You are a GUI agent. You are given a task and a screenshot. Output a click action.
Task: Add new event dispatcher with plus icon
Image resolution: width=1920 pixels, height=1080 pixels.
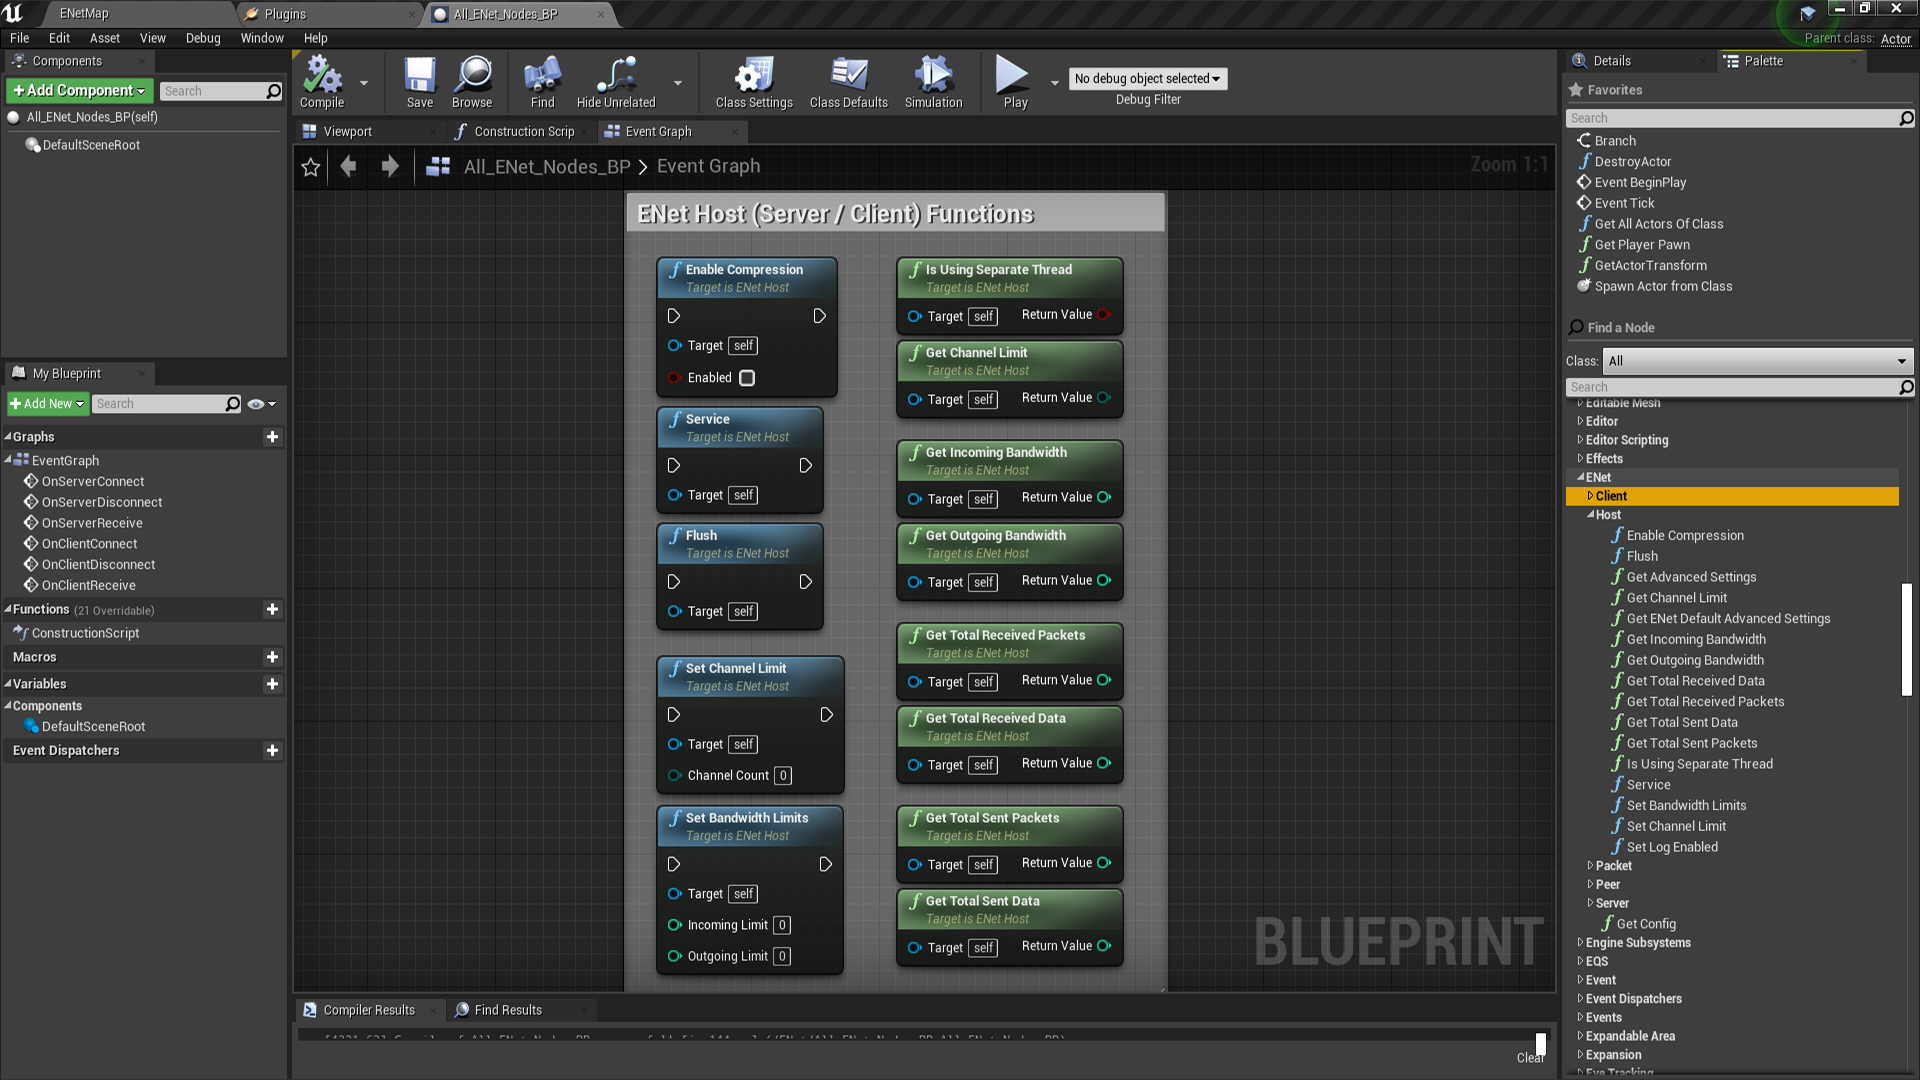[x=272, y=750]
